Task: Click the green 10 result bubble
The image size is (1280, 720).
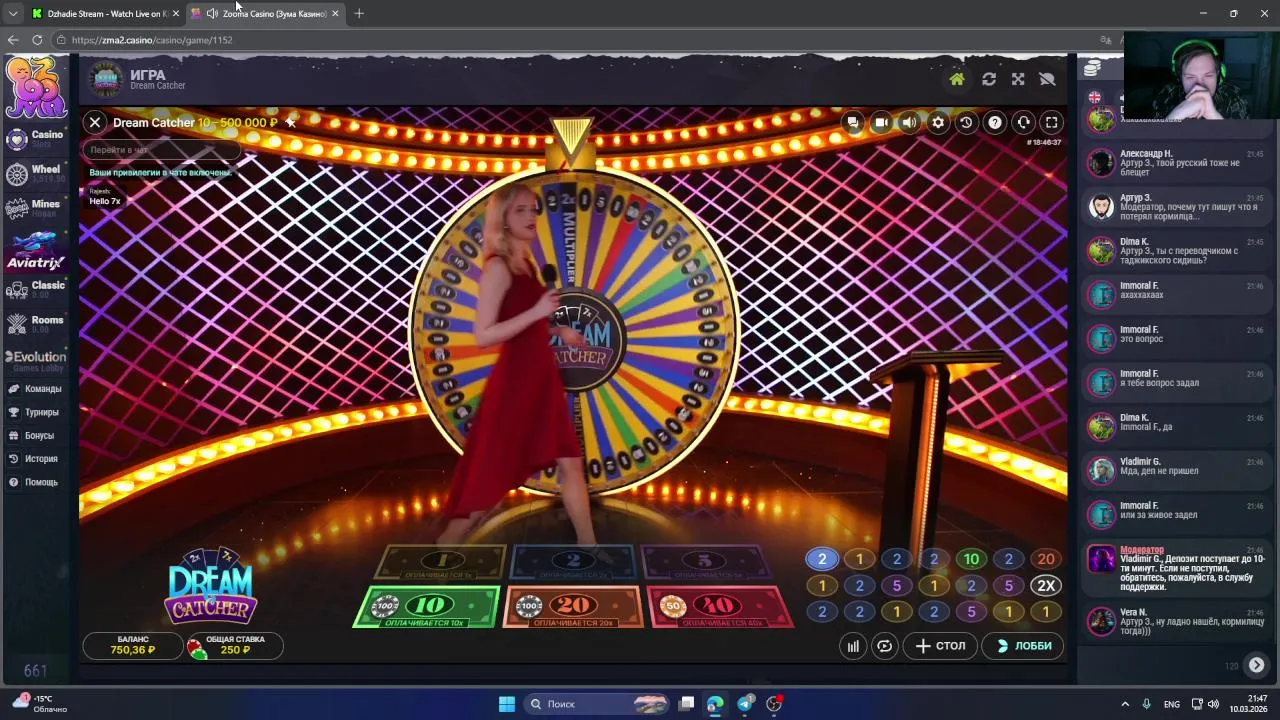Action: click(971, 560)
